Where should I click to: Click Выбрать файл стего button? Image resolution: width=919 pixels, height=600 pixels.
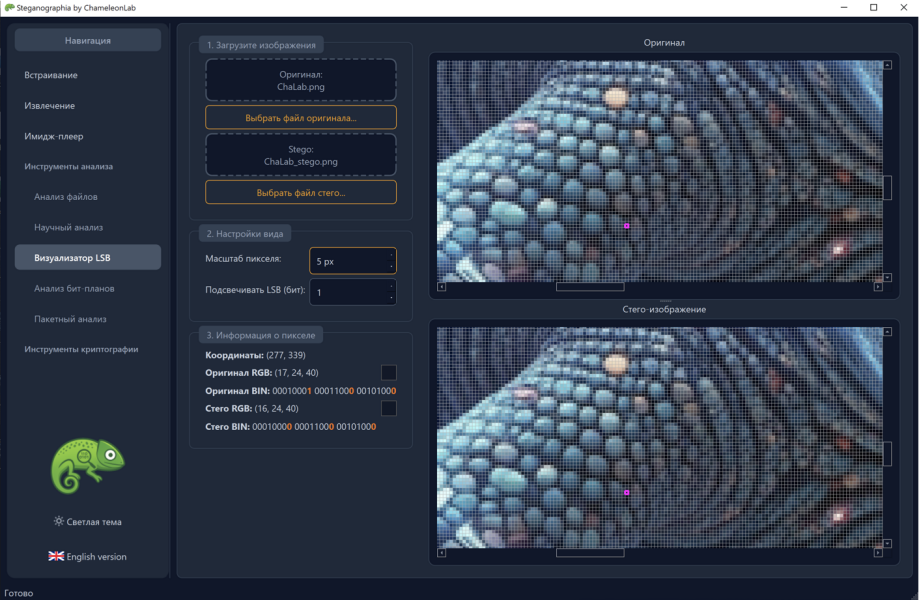click(301, 192)
